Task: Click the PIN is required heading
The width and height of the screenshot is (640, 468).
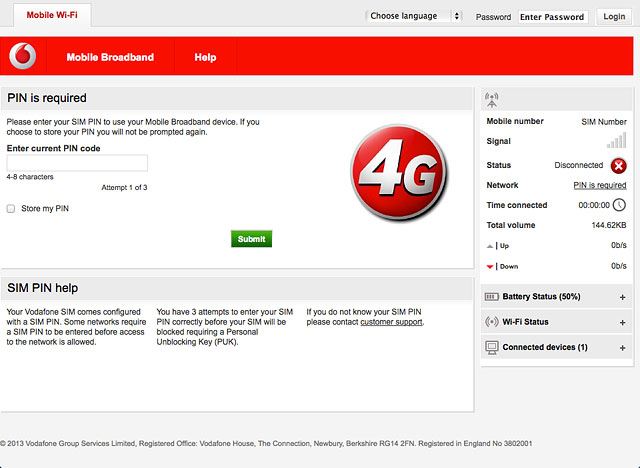Action: 47,98
